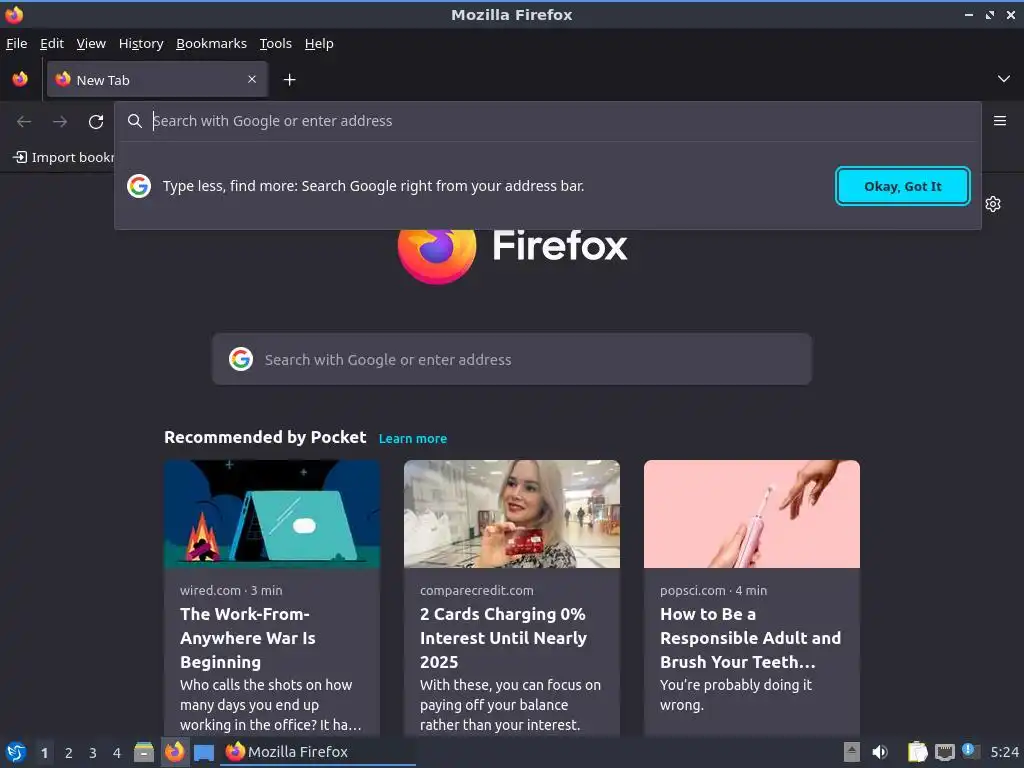Open the Help menu

coord(319,44)
